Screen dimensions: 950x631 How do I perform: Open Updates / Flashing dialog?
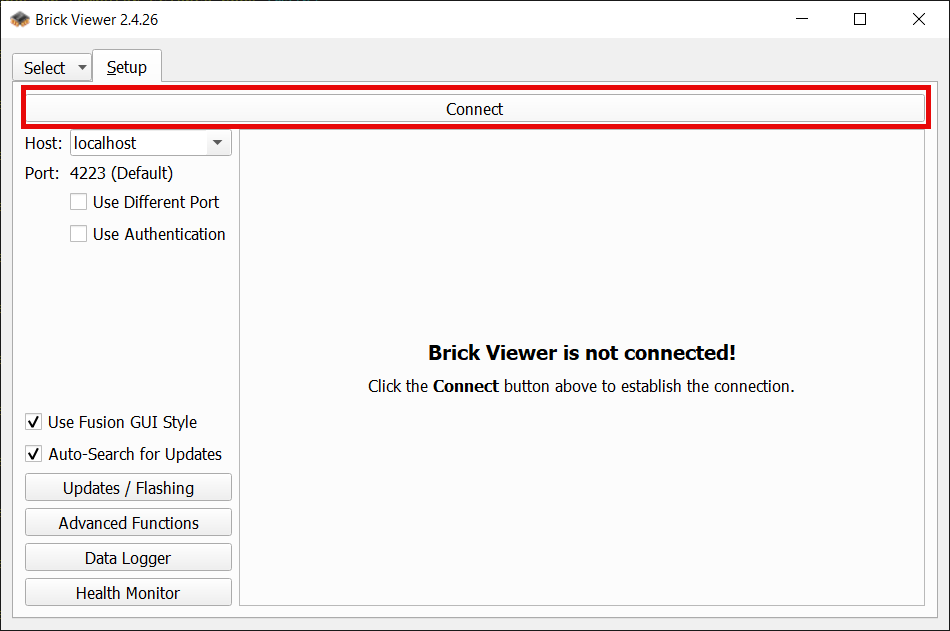pyautogui.click(x=128, y=488)
